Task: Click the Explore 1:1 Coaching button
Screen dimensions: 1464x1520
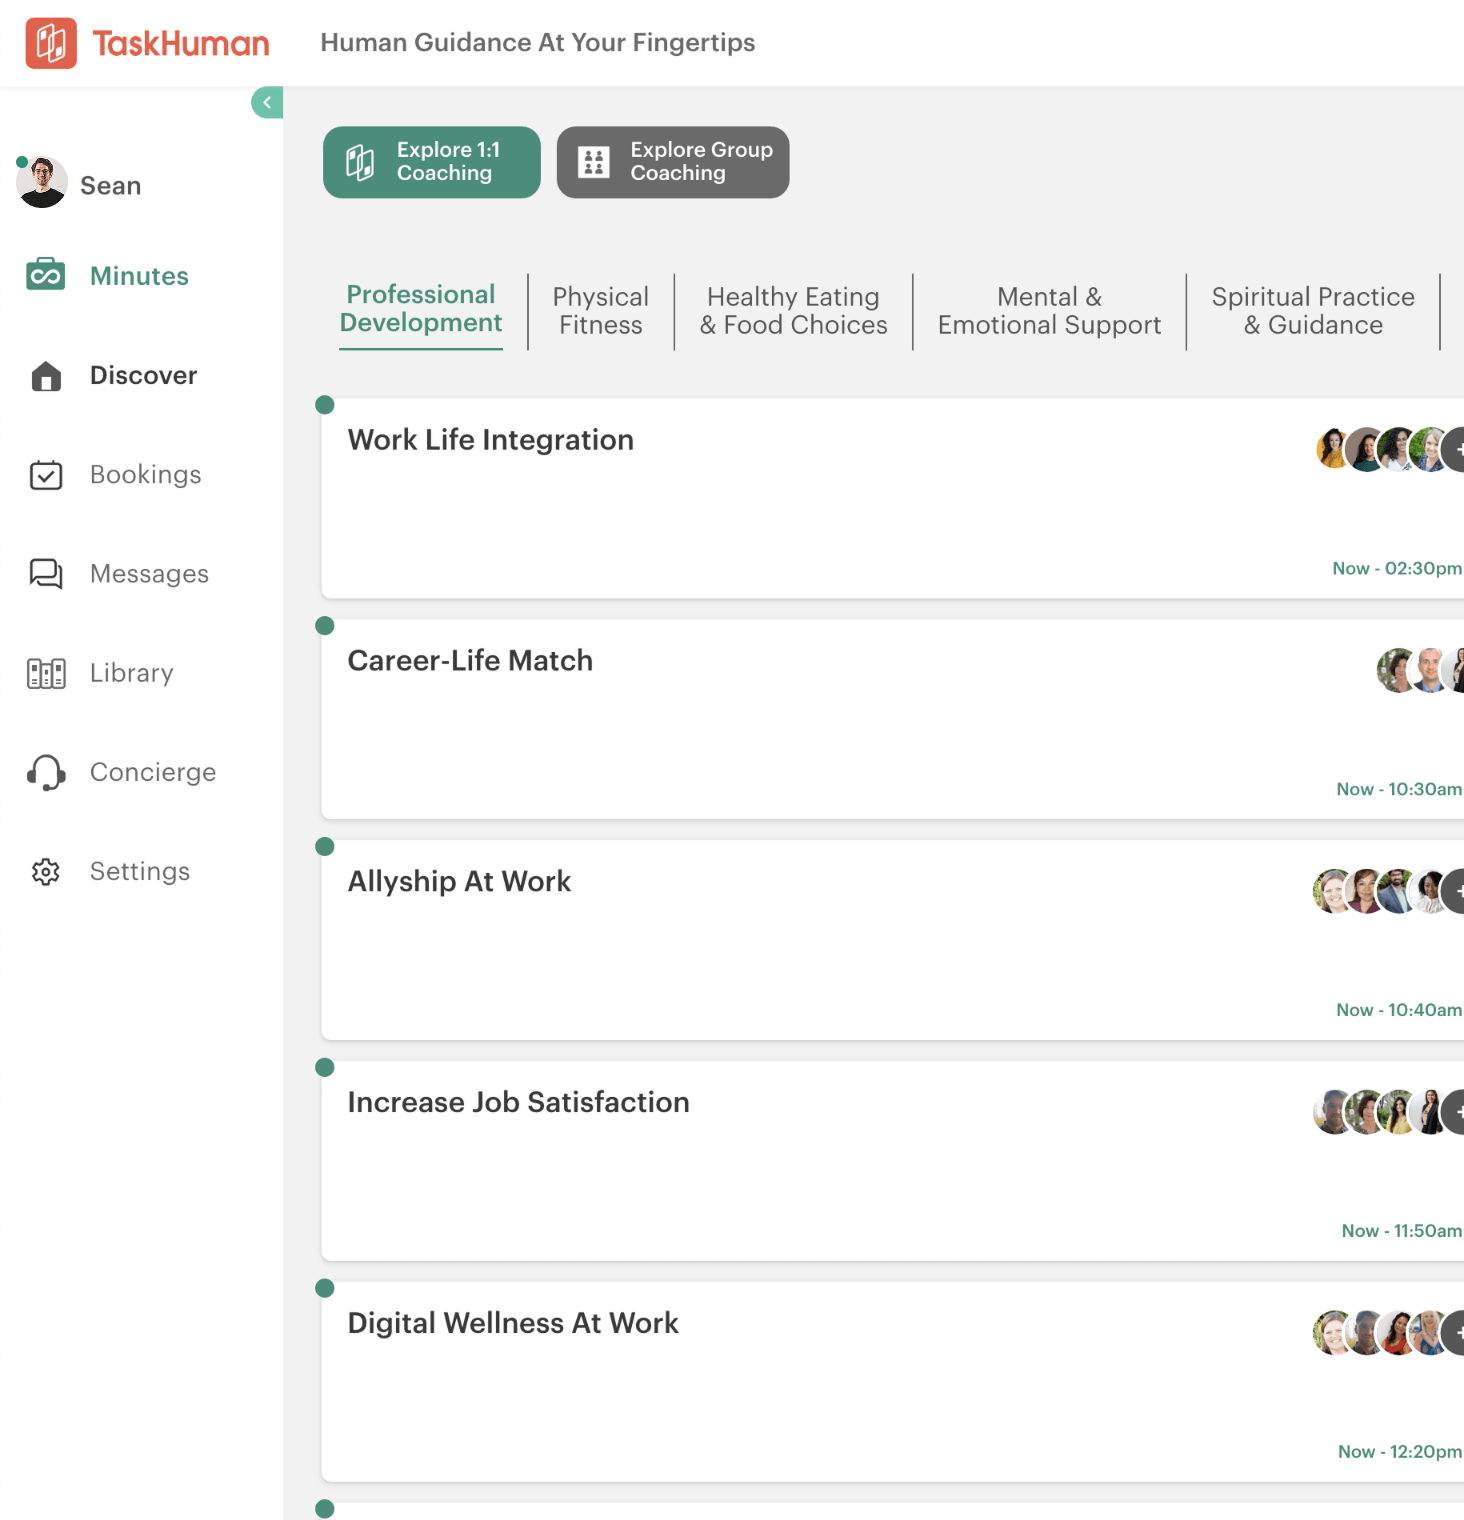Action: [432, 162]
